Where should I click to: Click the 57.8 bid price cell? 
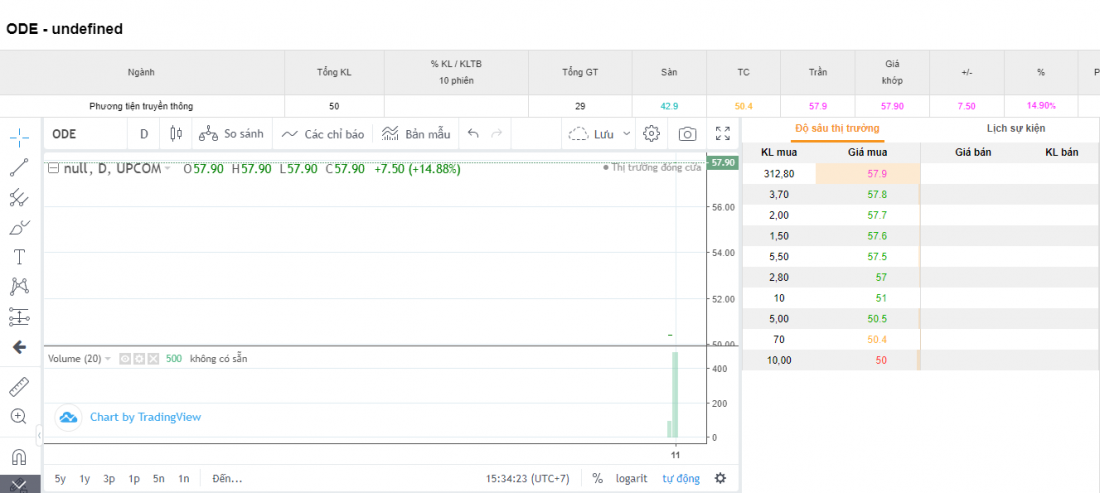click(868, 194)
